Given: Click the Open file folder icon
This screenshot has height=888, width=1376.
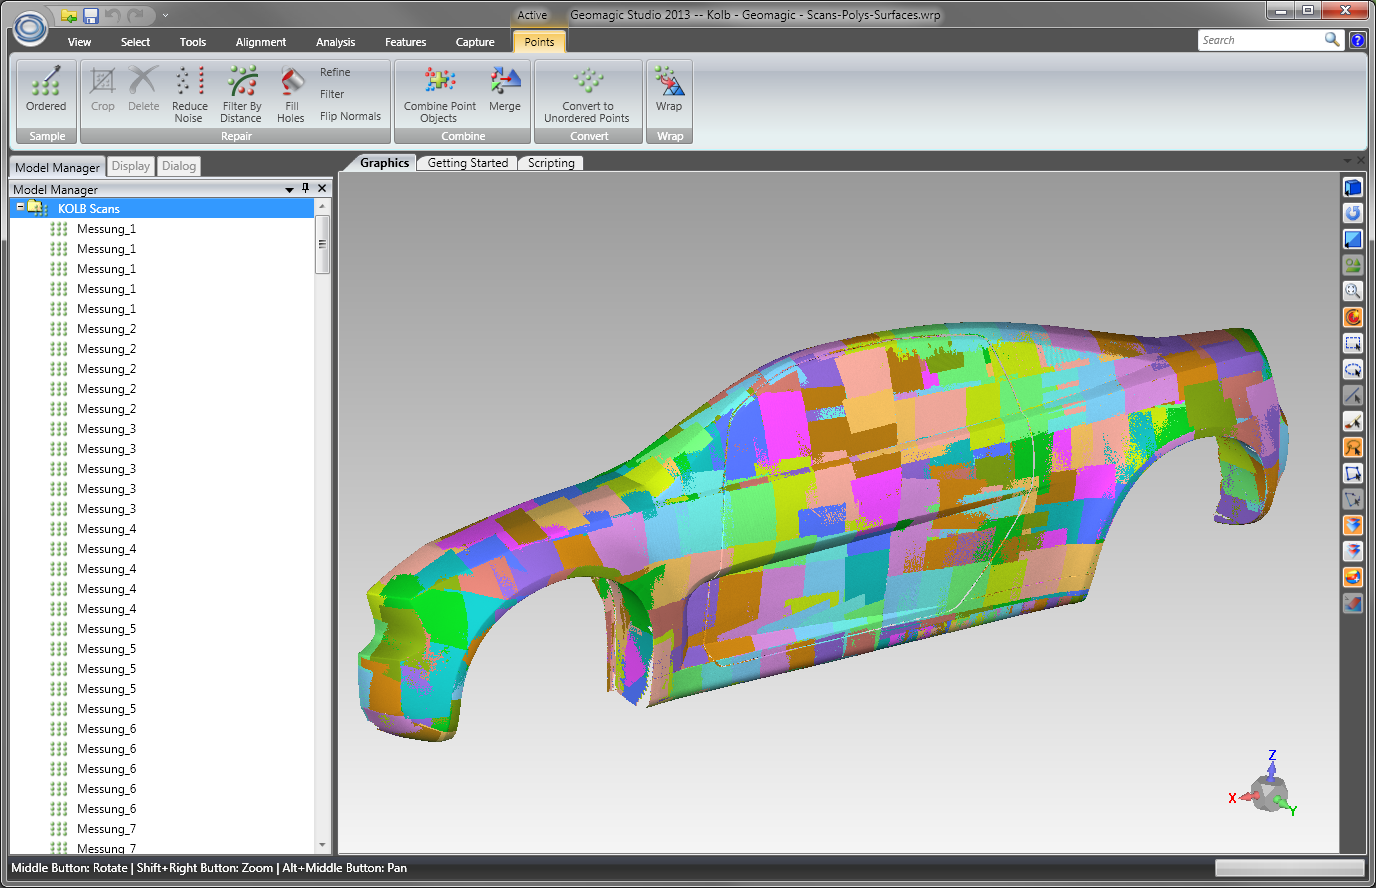Looking at the screenshot, I should point(69,16).
